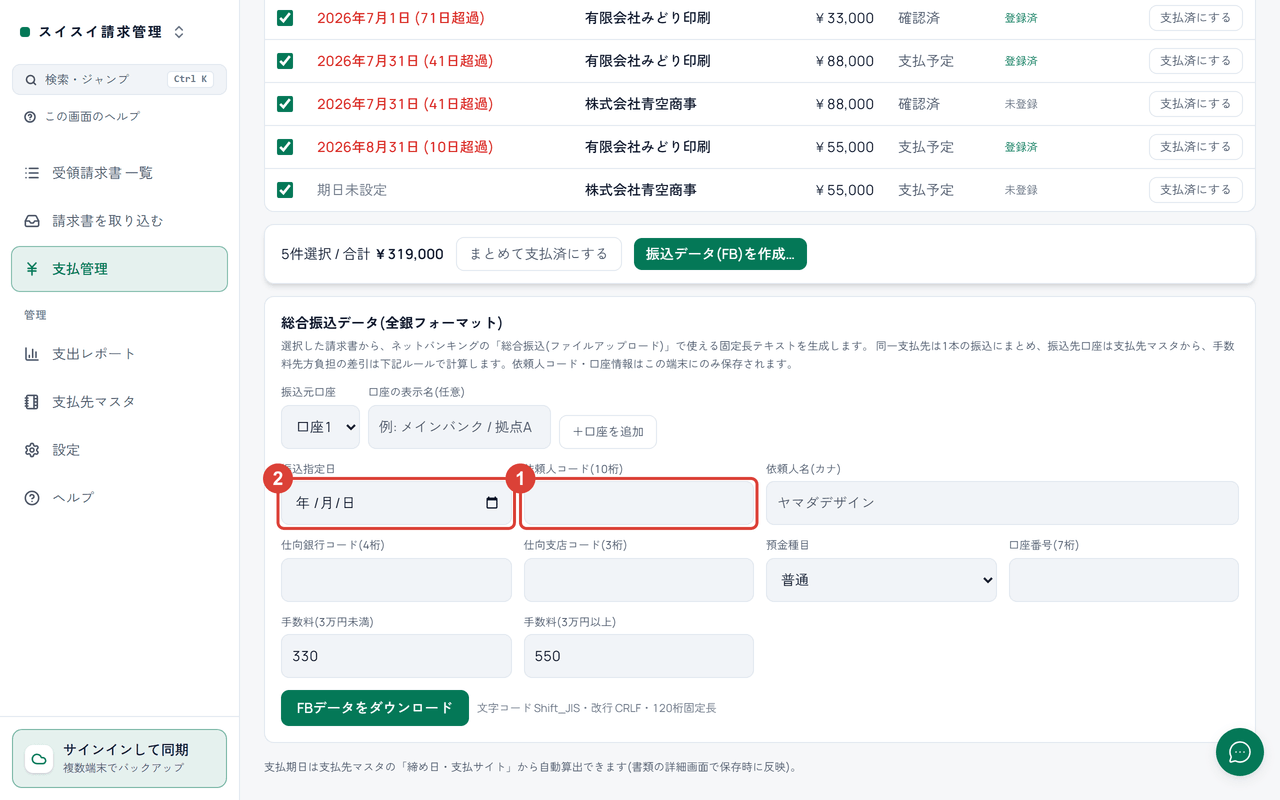Image resolution: width=1280 pixels, height=800 pixels.
Task: Click the 手数料(3万円以上) field showing 550
Action: pos(639,656)
